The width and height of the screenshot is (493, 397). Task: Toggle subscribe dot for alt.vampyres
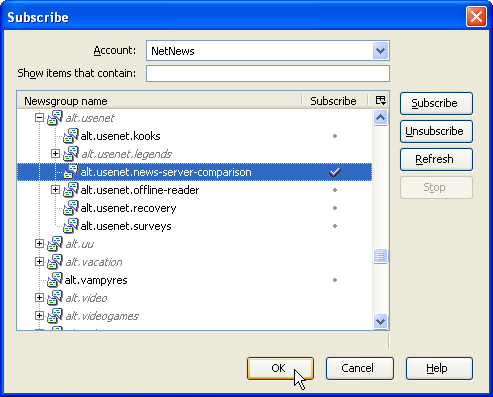[x=335, y=280]
